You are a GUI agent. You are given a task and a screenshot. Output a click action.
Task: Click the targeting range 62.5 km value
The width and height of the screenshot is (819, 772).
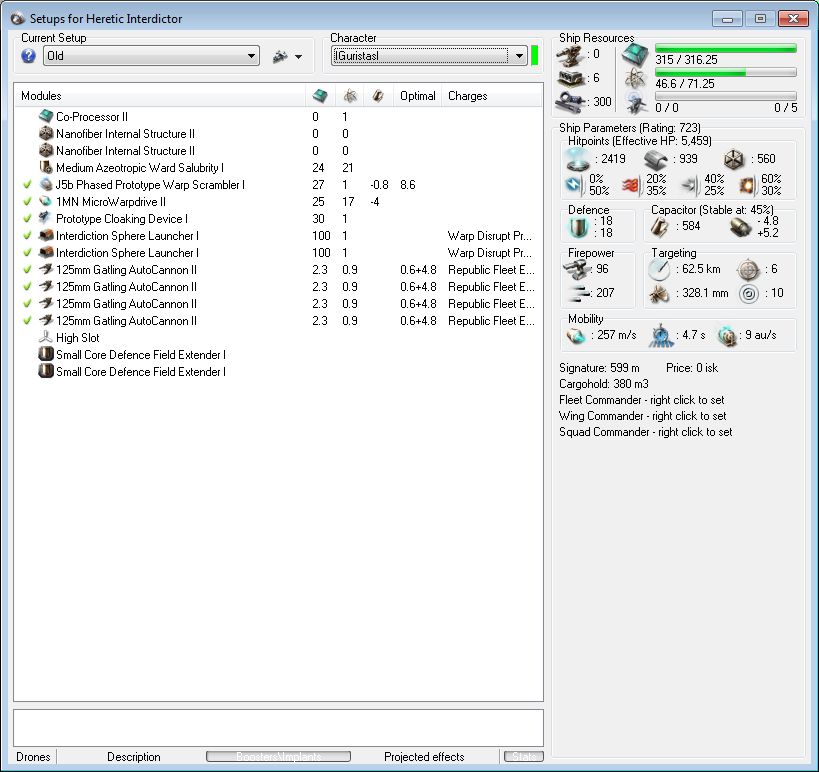pyautogui.click(x=701, y=269)
